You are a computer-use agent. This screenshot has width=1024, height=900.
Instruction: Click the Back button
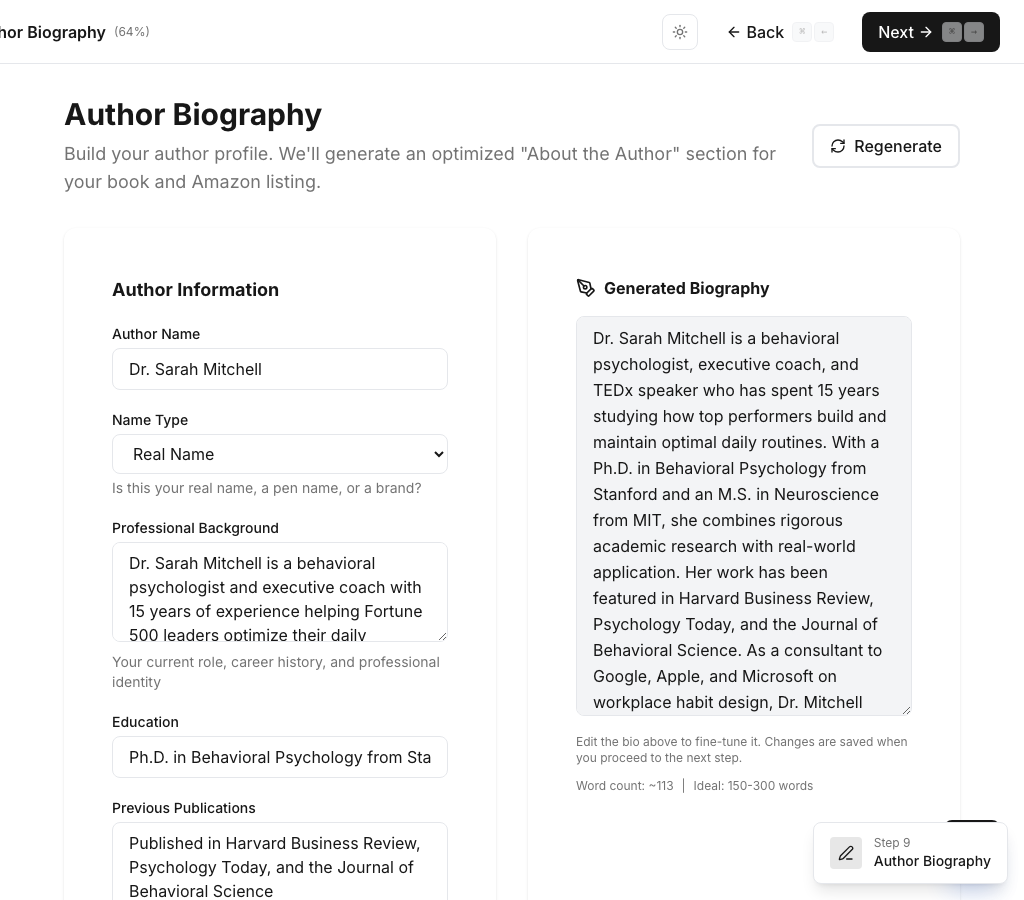pos(756,32)
